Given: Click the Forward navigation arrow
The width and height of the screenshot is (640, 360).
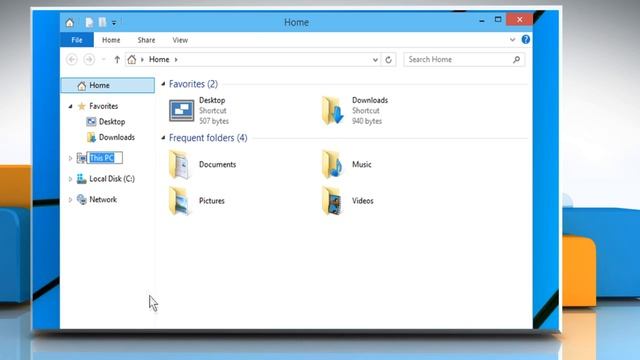Looking at the screenshot, I should point(89,60).
